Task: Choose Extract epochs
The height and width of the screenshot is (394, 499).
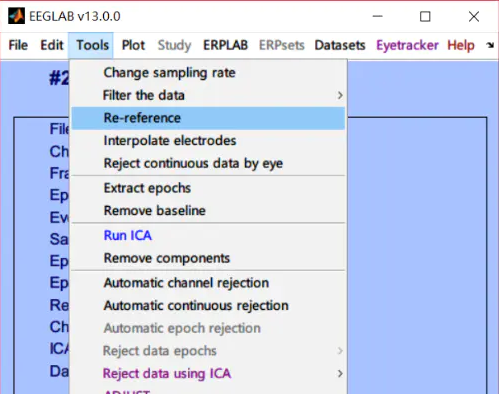Action: pyautogui.click(x=208, y=188)
